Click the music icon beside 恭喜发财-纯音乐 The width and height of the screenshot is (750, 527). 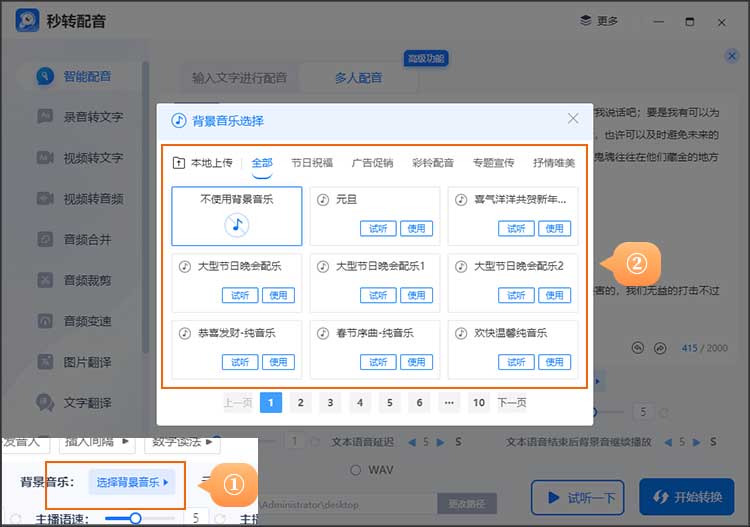(x=185, y=333)
